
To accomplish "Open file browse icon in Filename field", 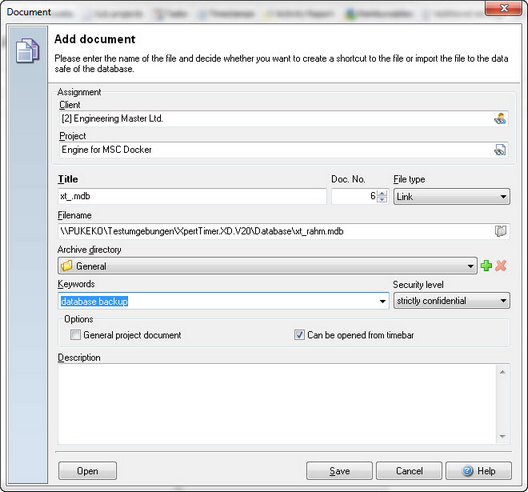I will point(501,231).
